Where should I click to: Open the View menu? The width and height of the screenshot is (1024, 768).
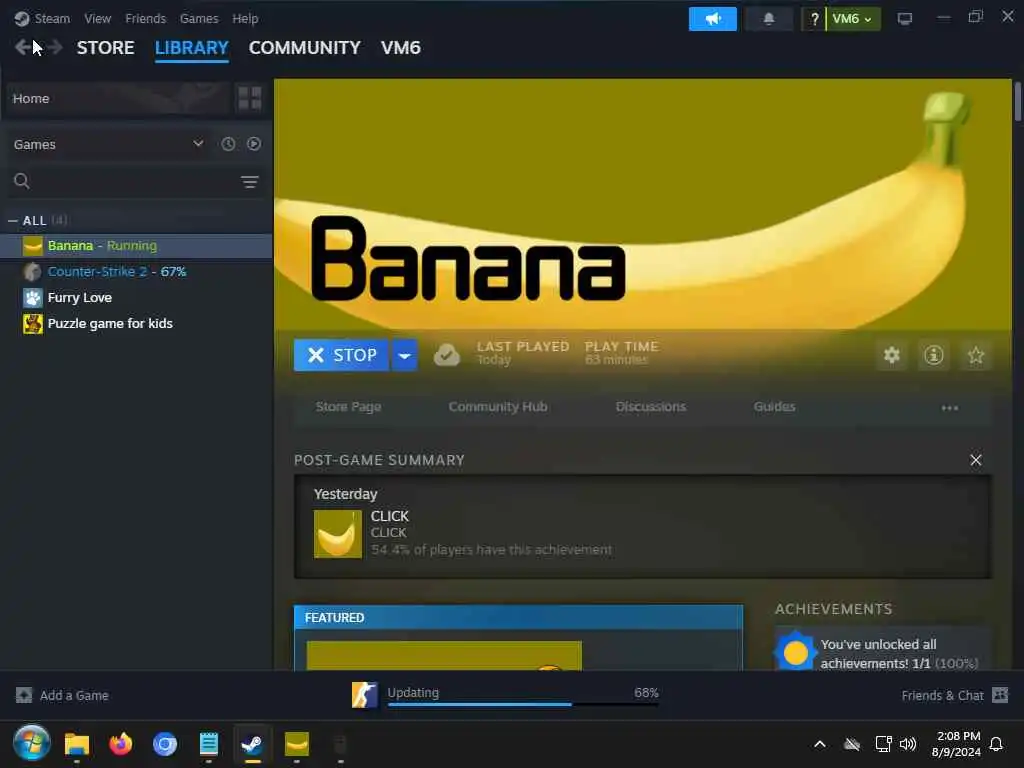click(x=97, y=18)
